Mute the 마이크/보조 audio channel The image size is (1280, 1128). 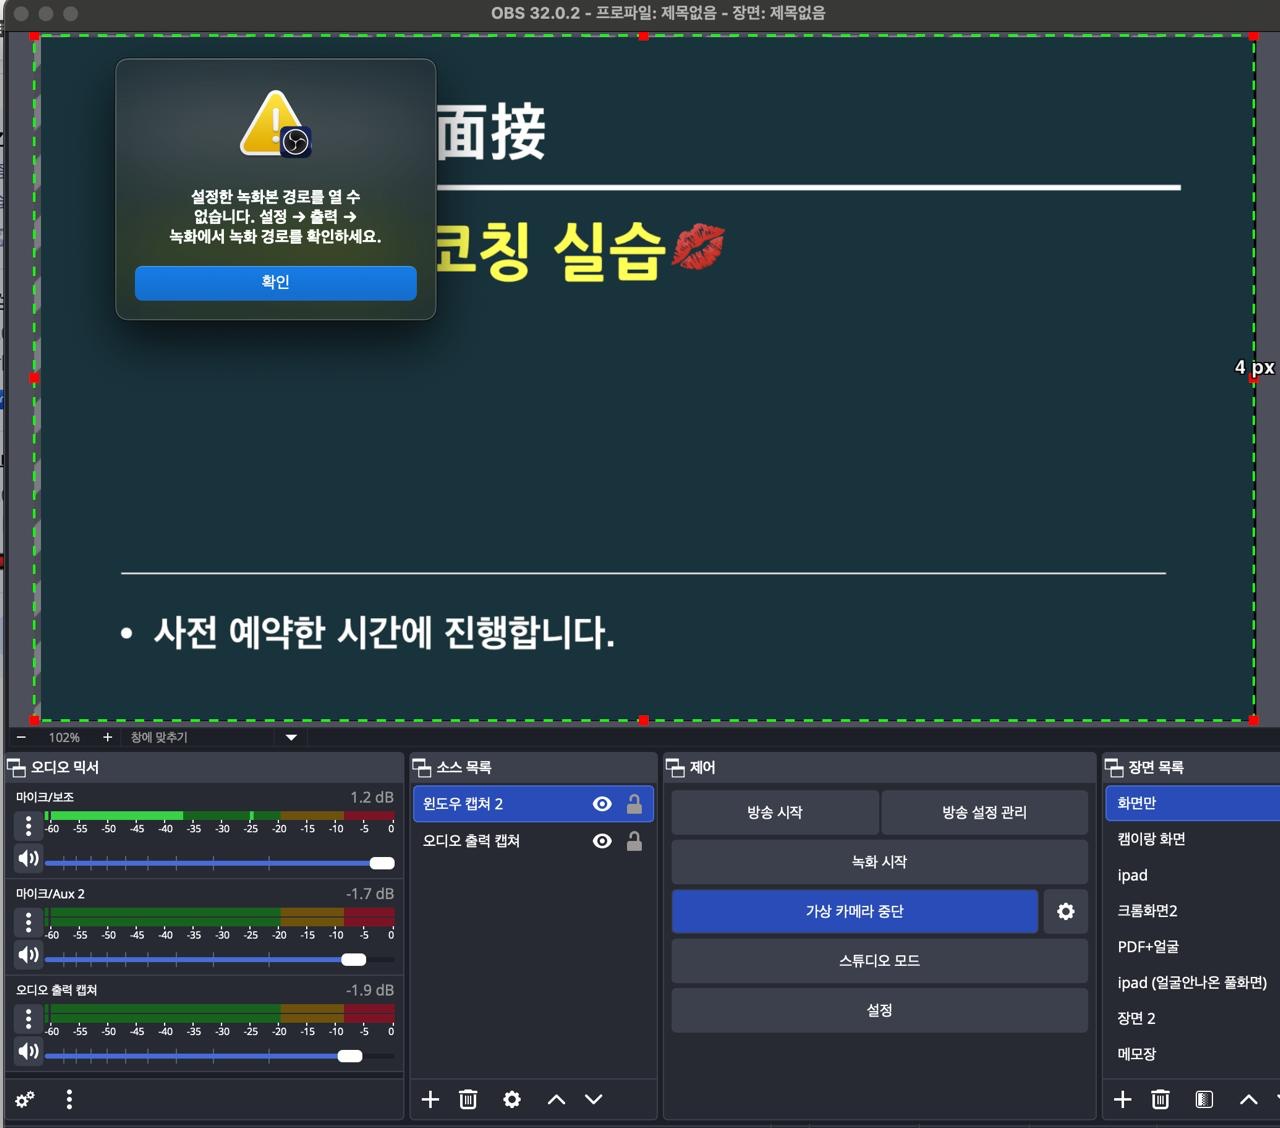[x=27, y=858]
